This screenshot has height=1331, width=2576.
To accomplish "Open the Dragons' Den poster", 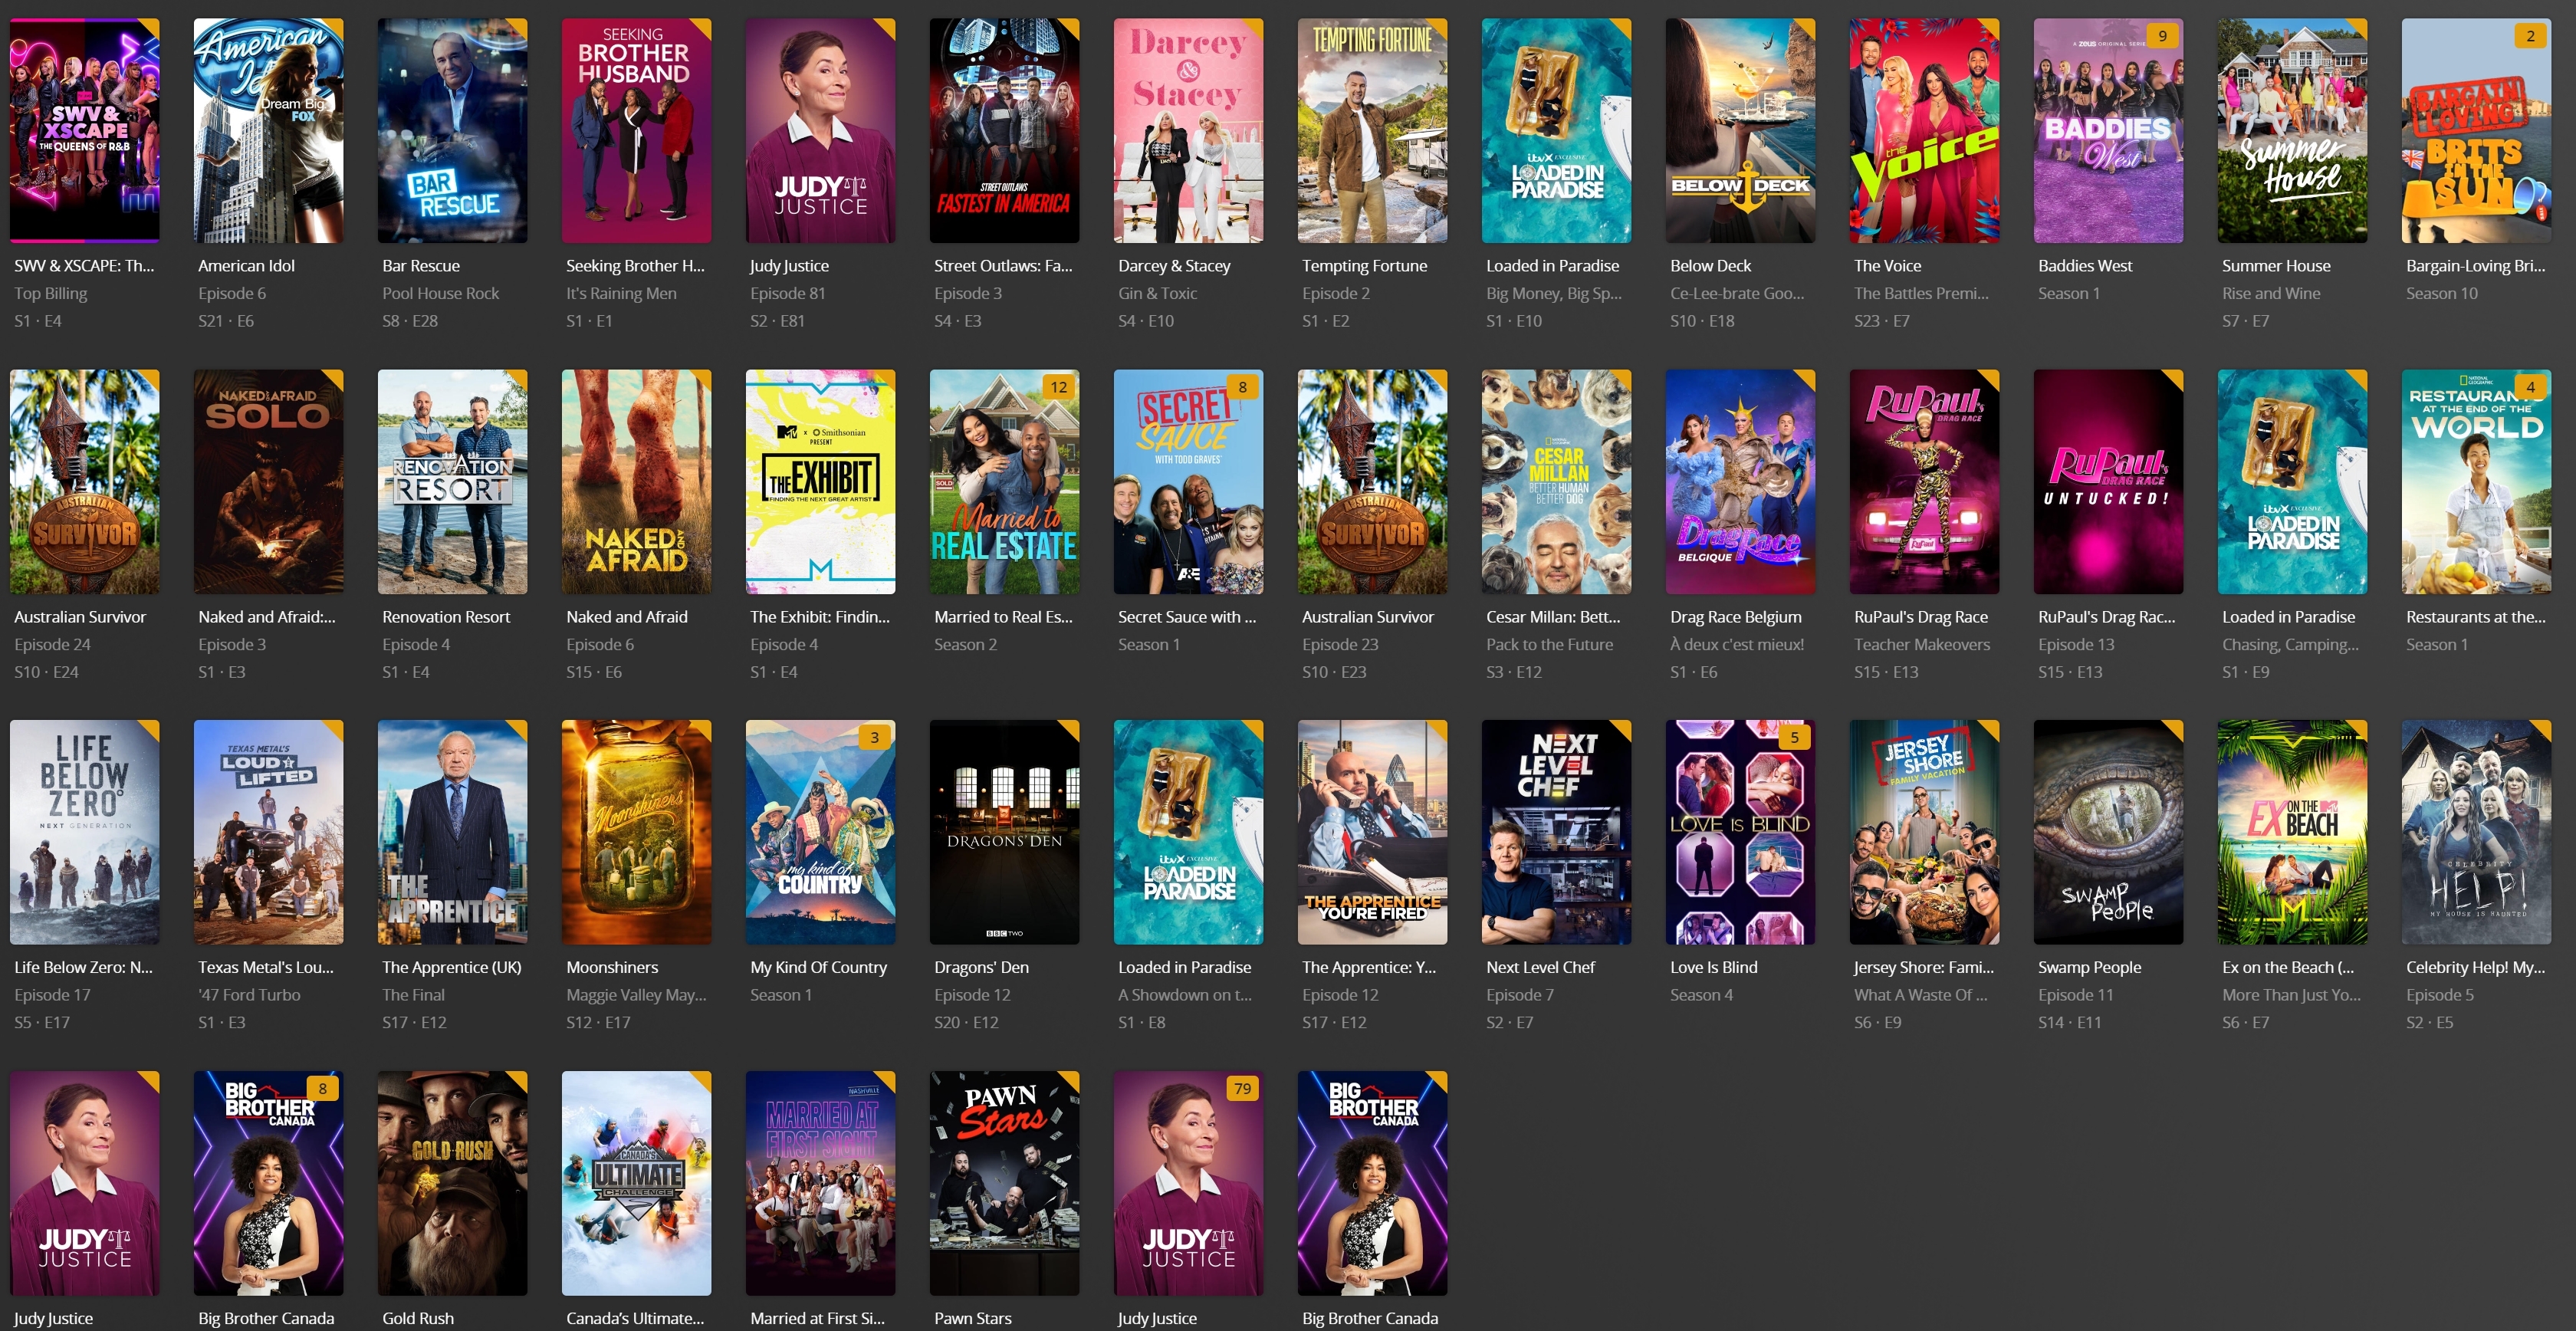I will (x=1005, y=832).
